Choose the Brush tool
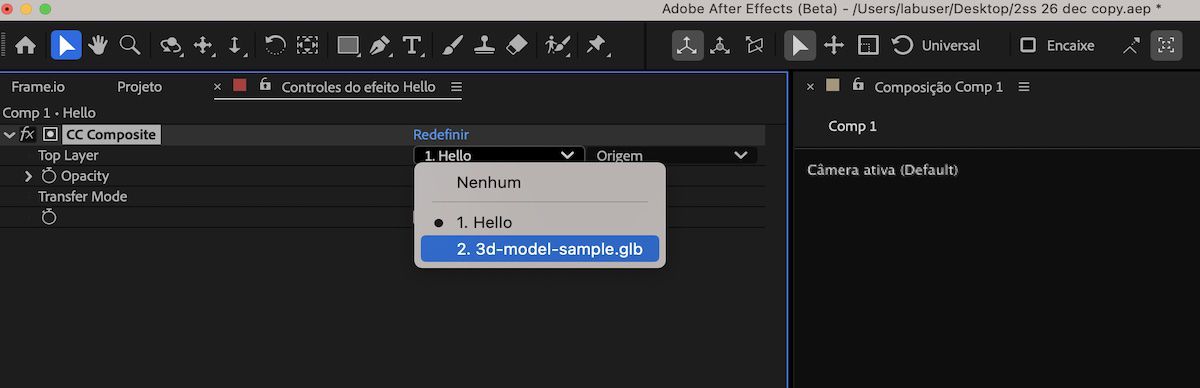 (452, 45)
